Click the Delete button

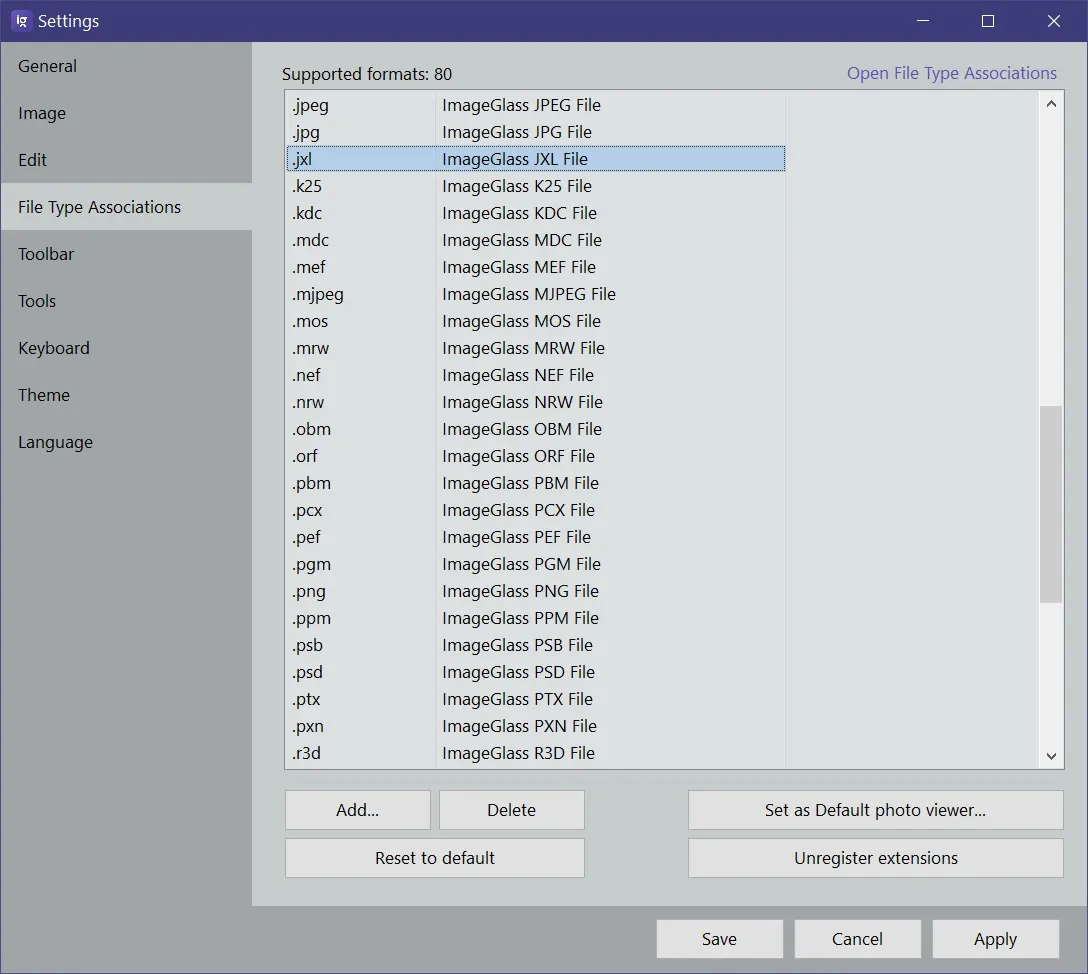[511, 810]
